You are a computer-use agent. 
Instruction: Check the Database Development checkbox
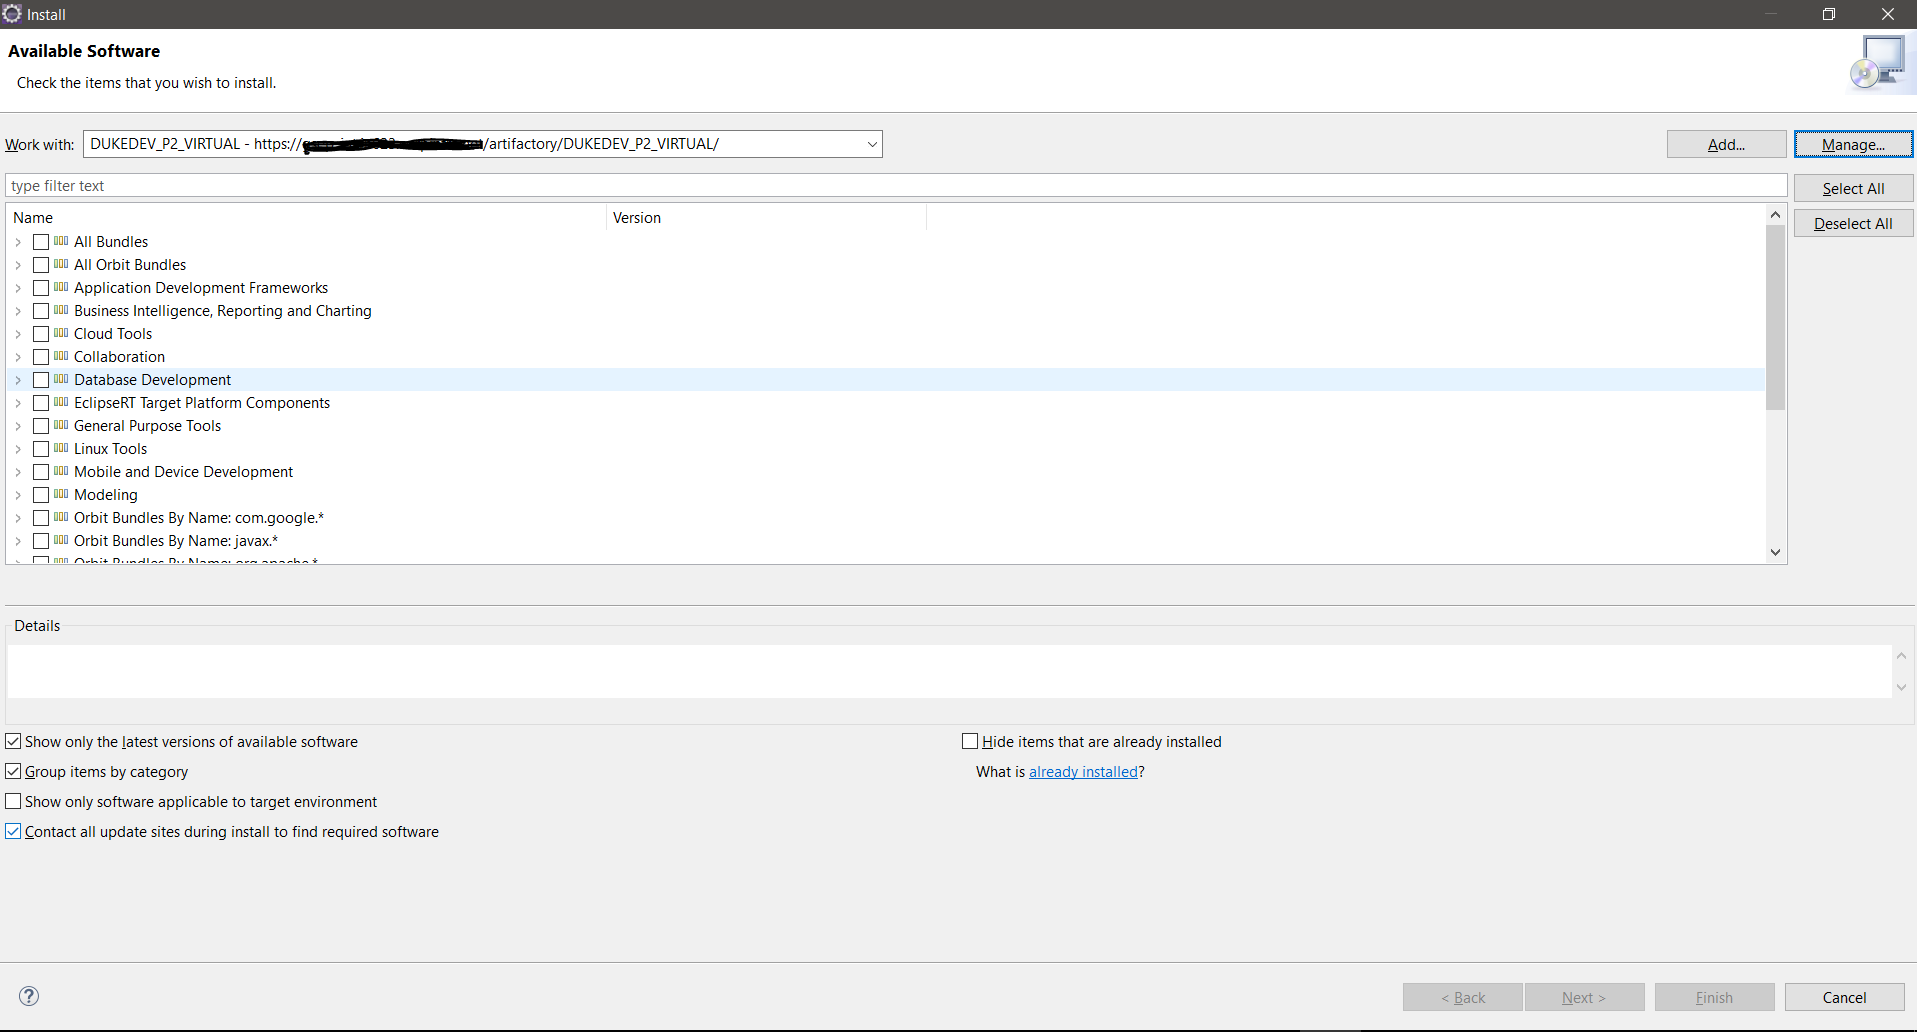(41, 380)
